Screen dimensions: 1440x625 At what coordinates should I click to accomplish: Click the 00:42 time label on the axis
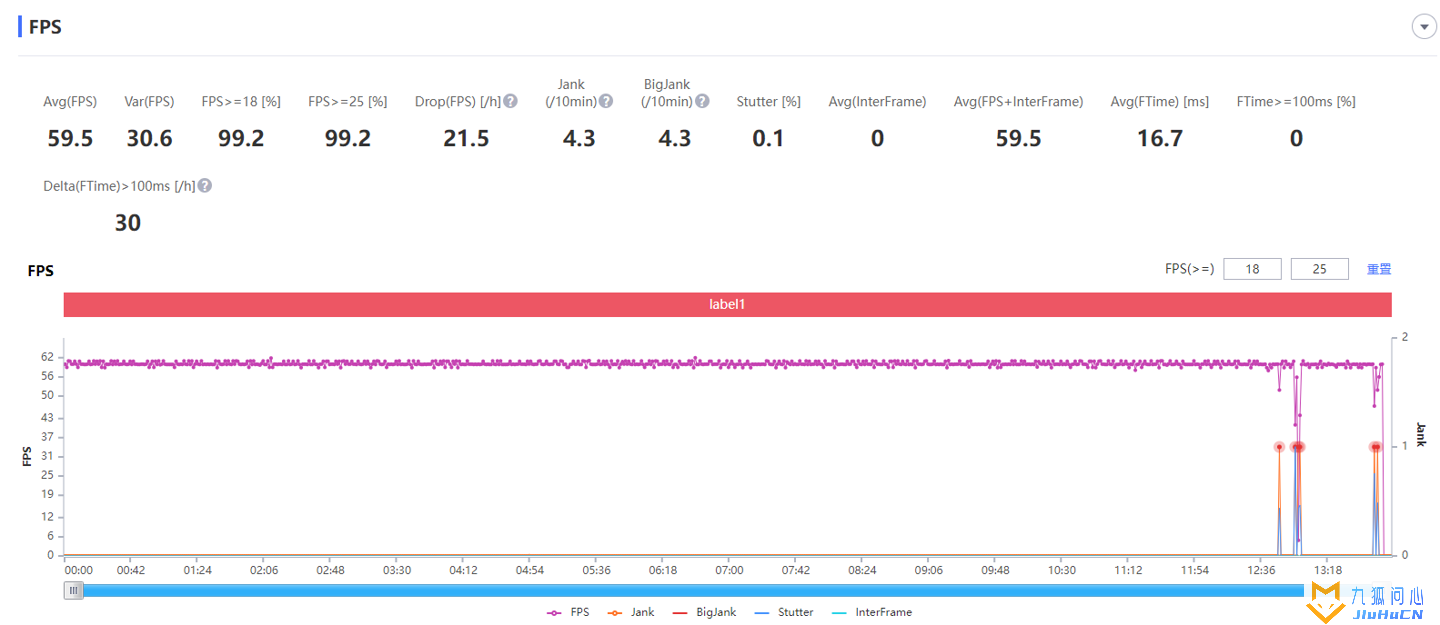pos(131,570)
